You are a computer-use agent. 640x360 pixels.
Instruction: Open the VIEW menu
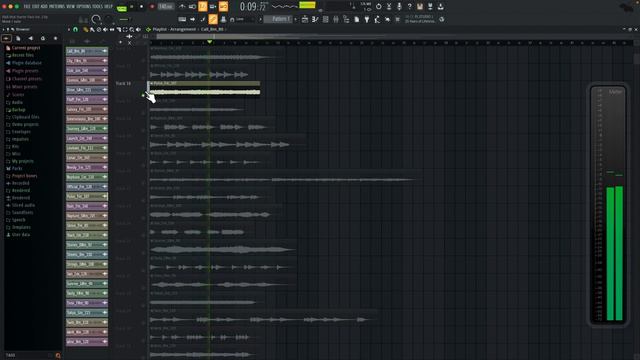point(70,7)
